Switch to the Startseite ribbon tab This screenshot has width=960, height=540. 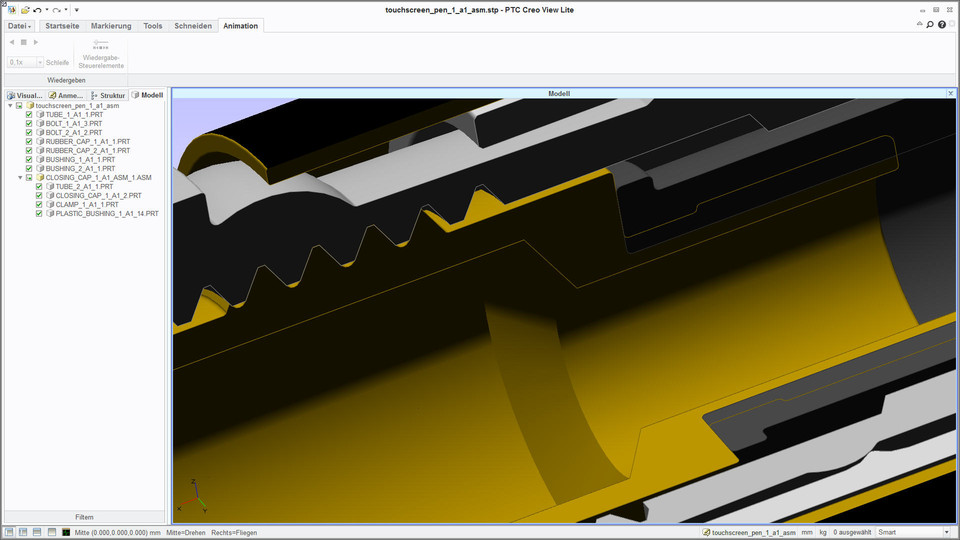tap(62, 26)
